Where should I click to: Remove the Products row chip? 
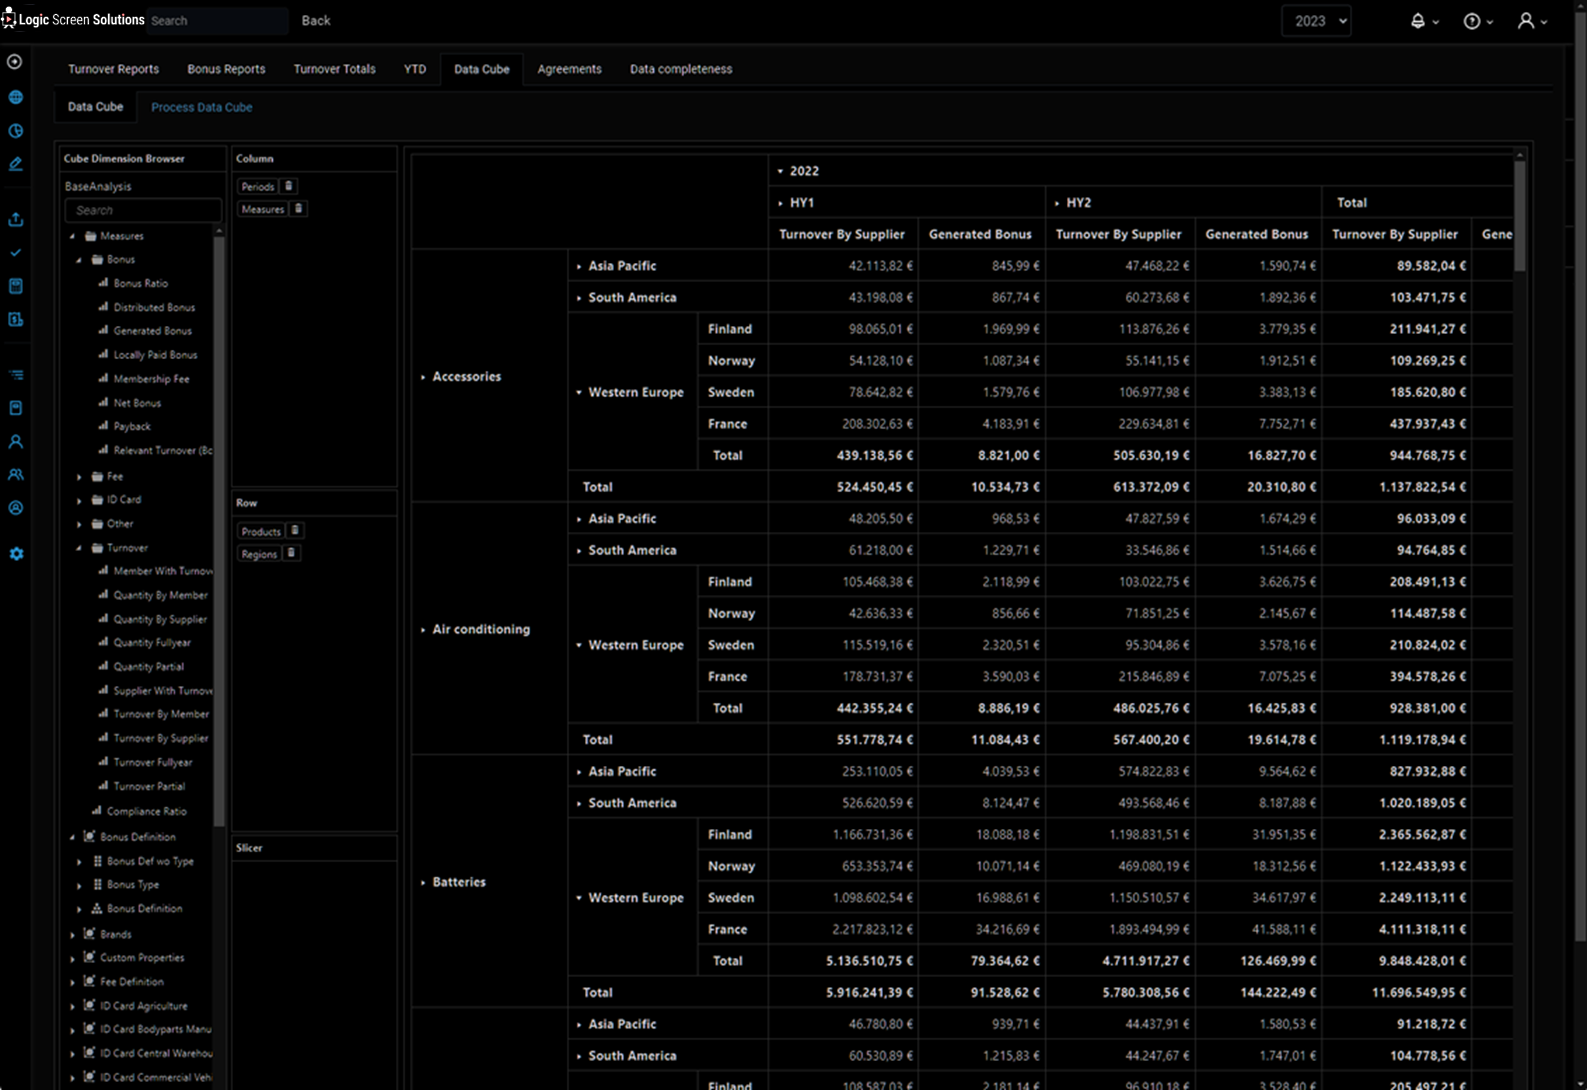click(x=295, y=531)
